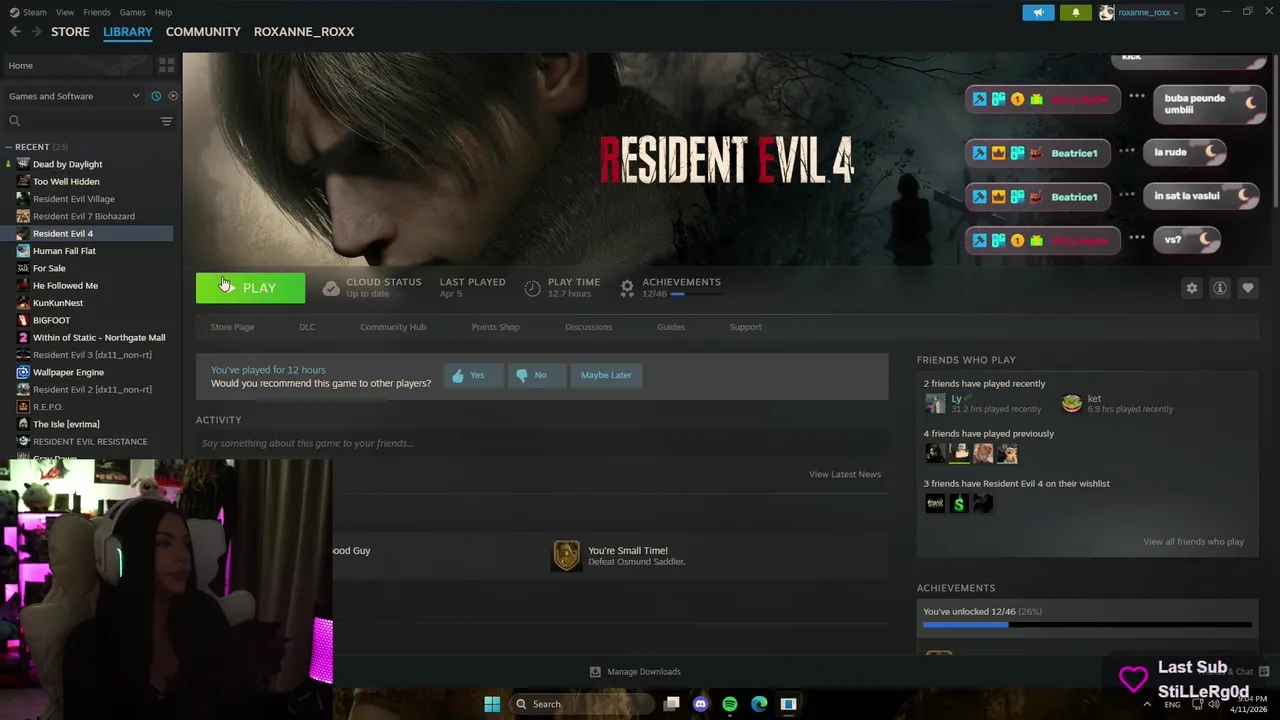The image size is (1280, 720).
Task: Open friend ket's avatar
Action: [x=1072, y=403]
